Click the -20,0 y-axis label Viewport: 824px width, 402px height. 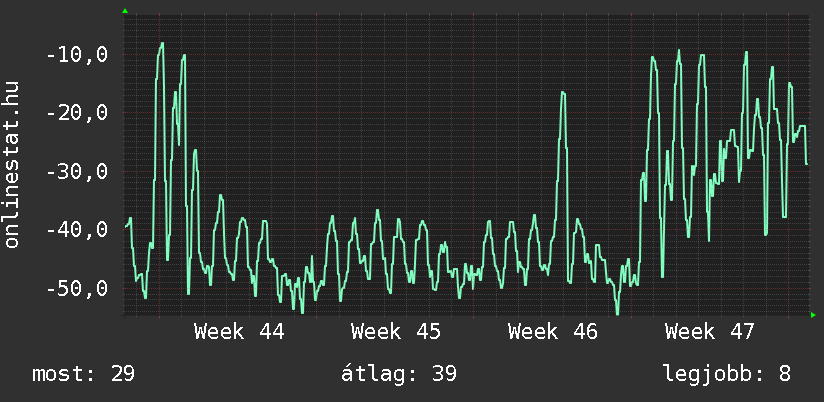point(77,112)
